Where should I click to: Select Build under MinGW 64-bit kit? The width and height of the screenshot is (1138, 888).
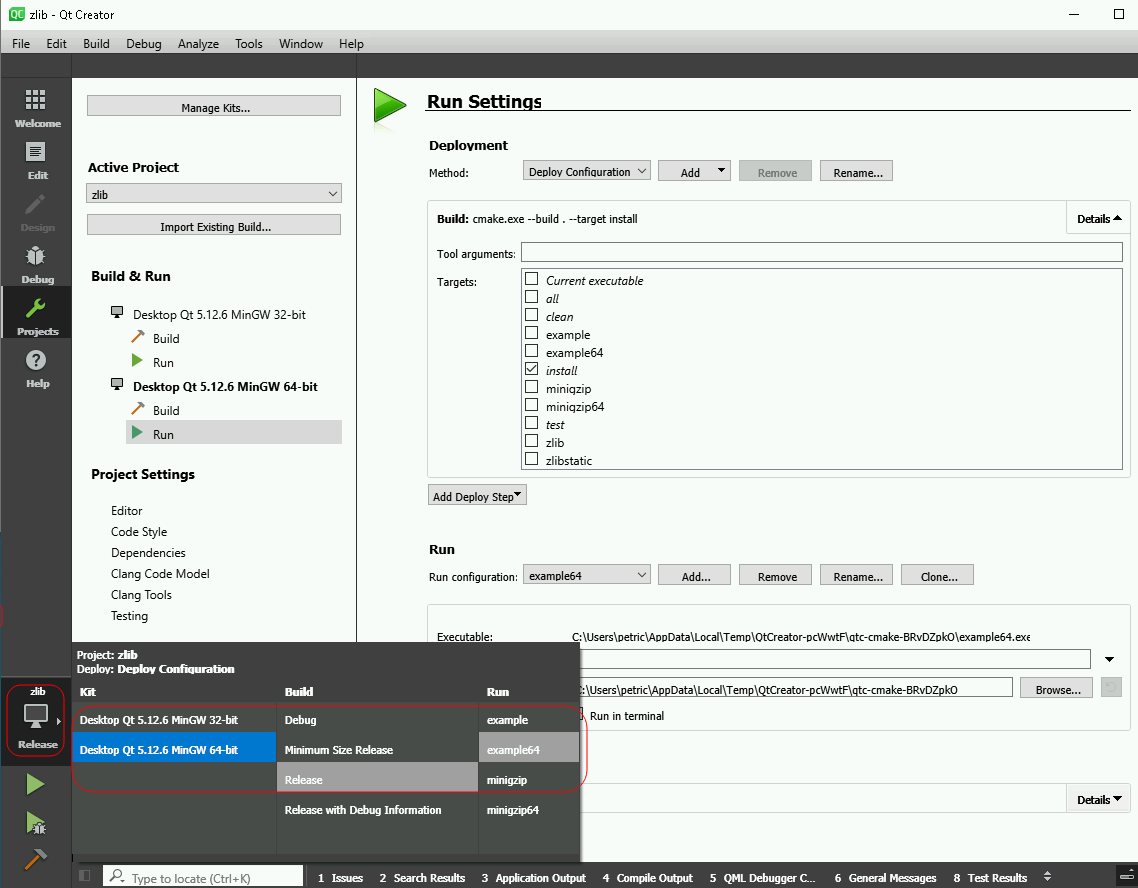(x=165, y=410)
